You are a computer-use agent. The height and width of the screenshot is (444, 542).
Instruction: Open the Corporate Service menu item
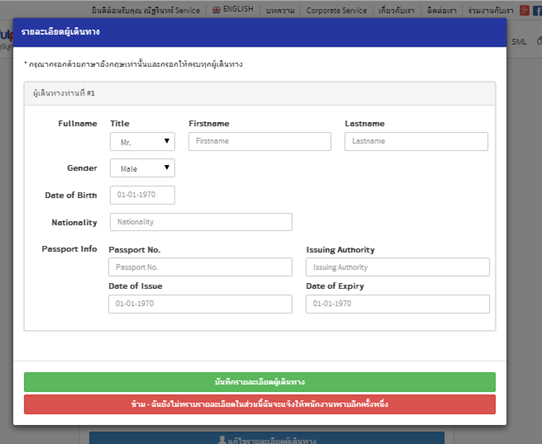tap(336, 10)
